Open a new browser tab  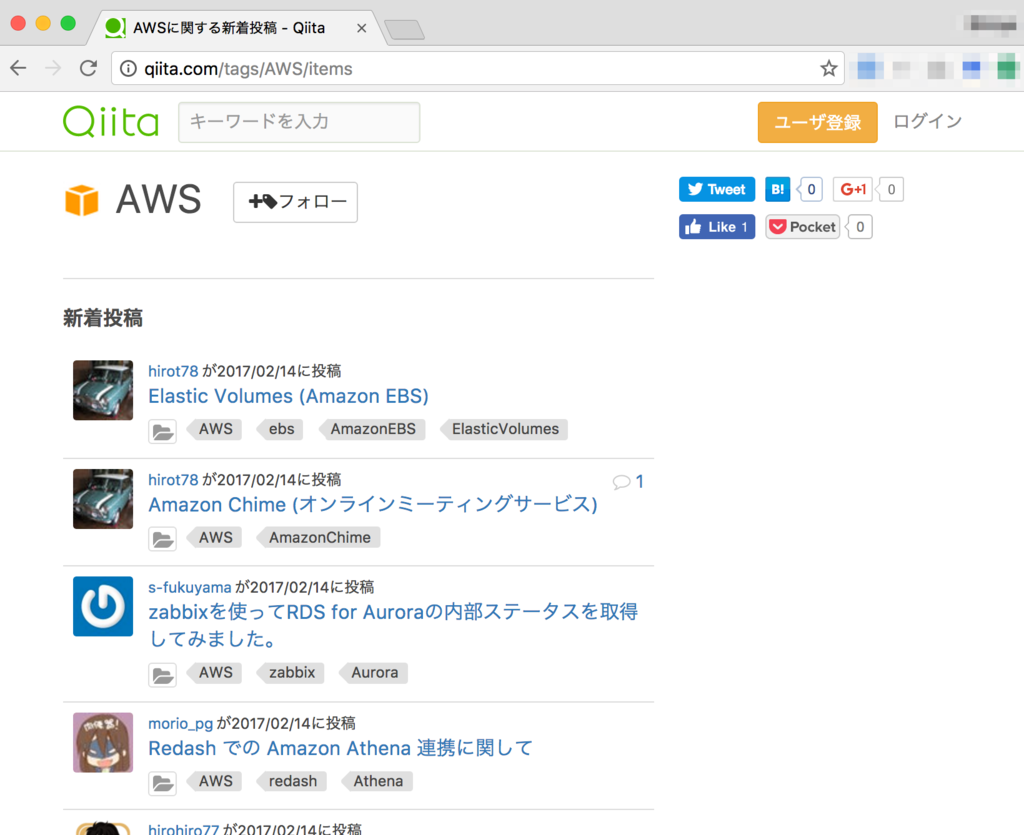pyautogui.click(x=404, y=29)
